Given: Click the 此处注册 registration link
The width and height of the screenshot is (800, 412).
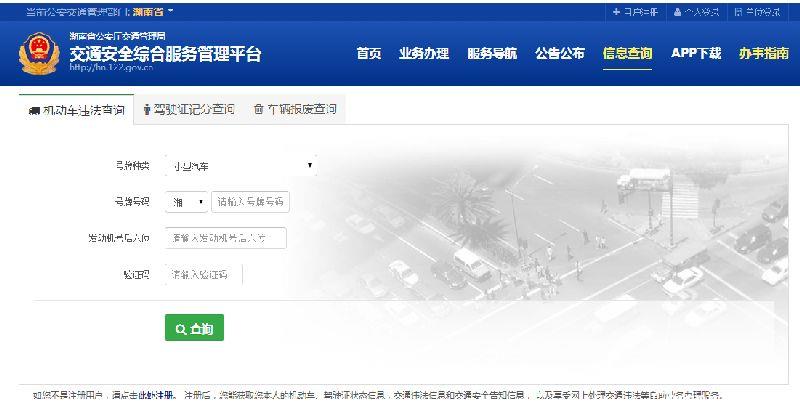Looking at the screenshot, I should (x=157, y=395).
